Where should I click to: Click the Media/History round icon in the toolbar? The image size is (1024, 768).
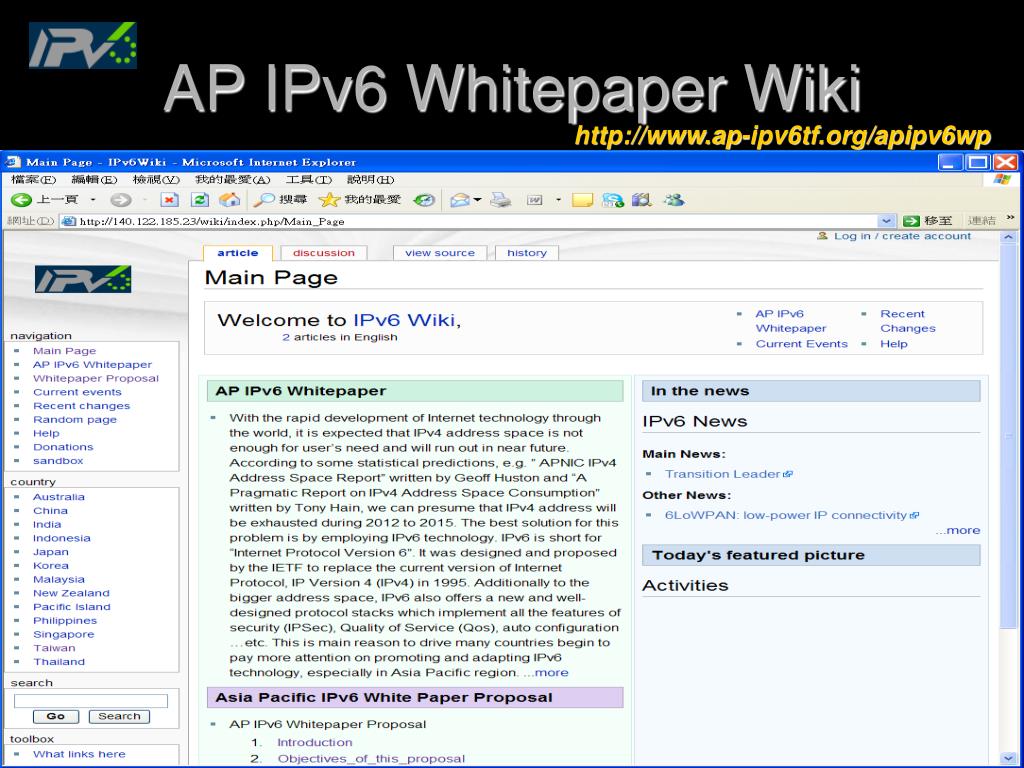coord(424,200)
